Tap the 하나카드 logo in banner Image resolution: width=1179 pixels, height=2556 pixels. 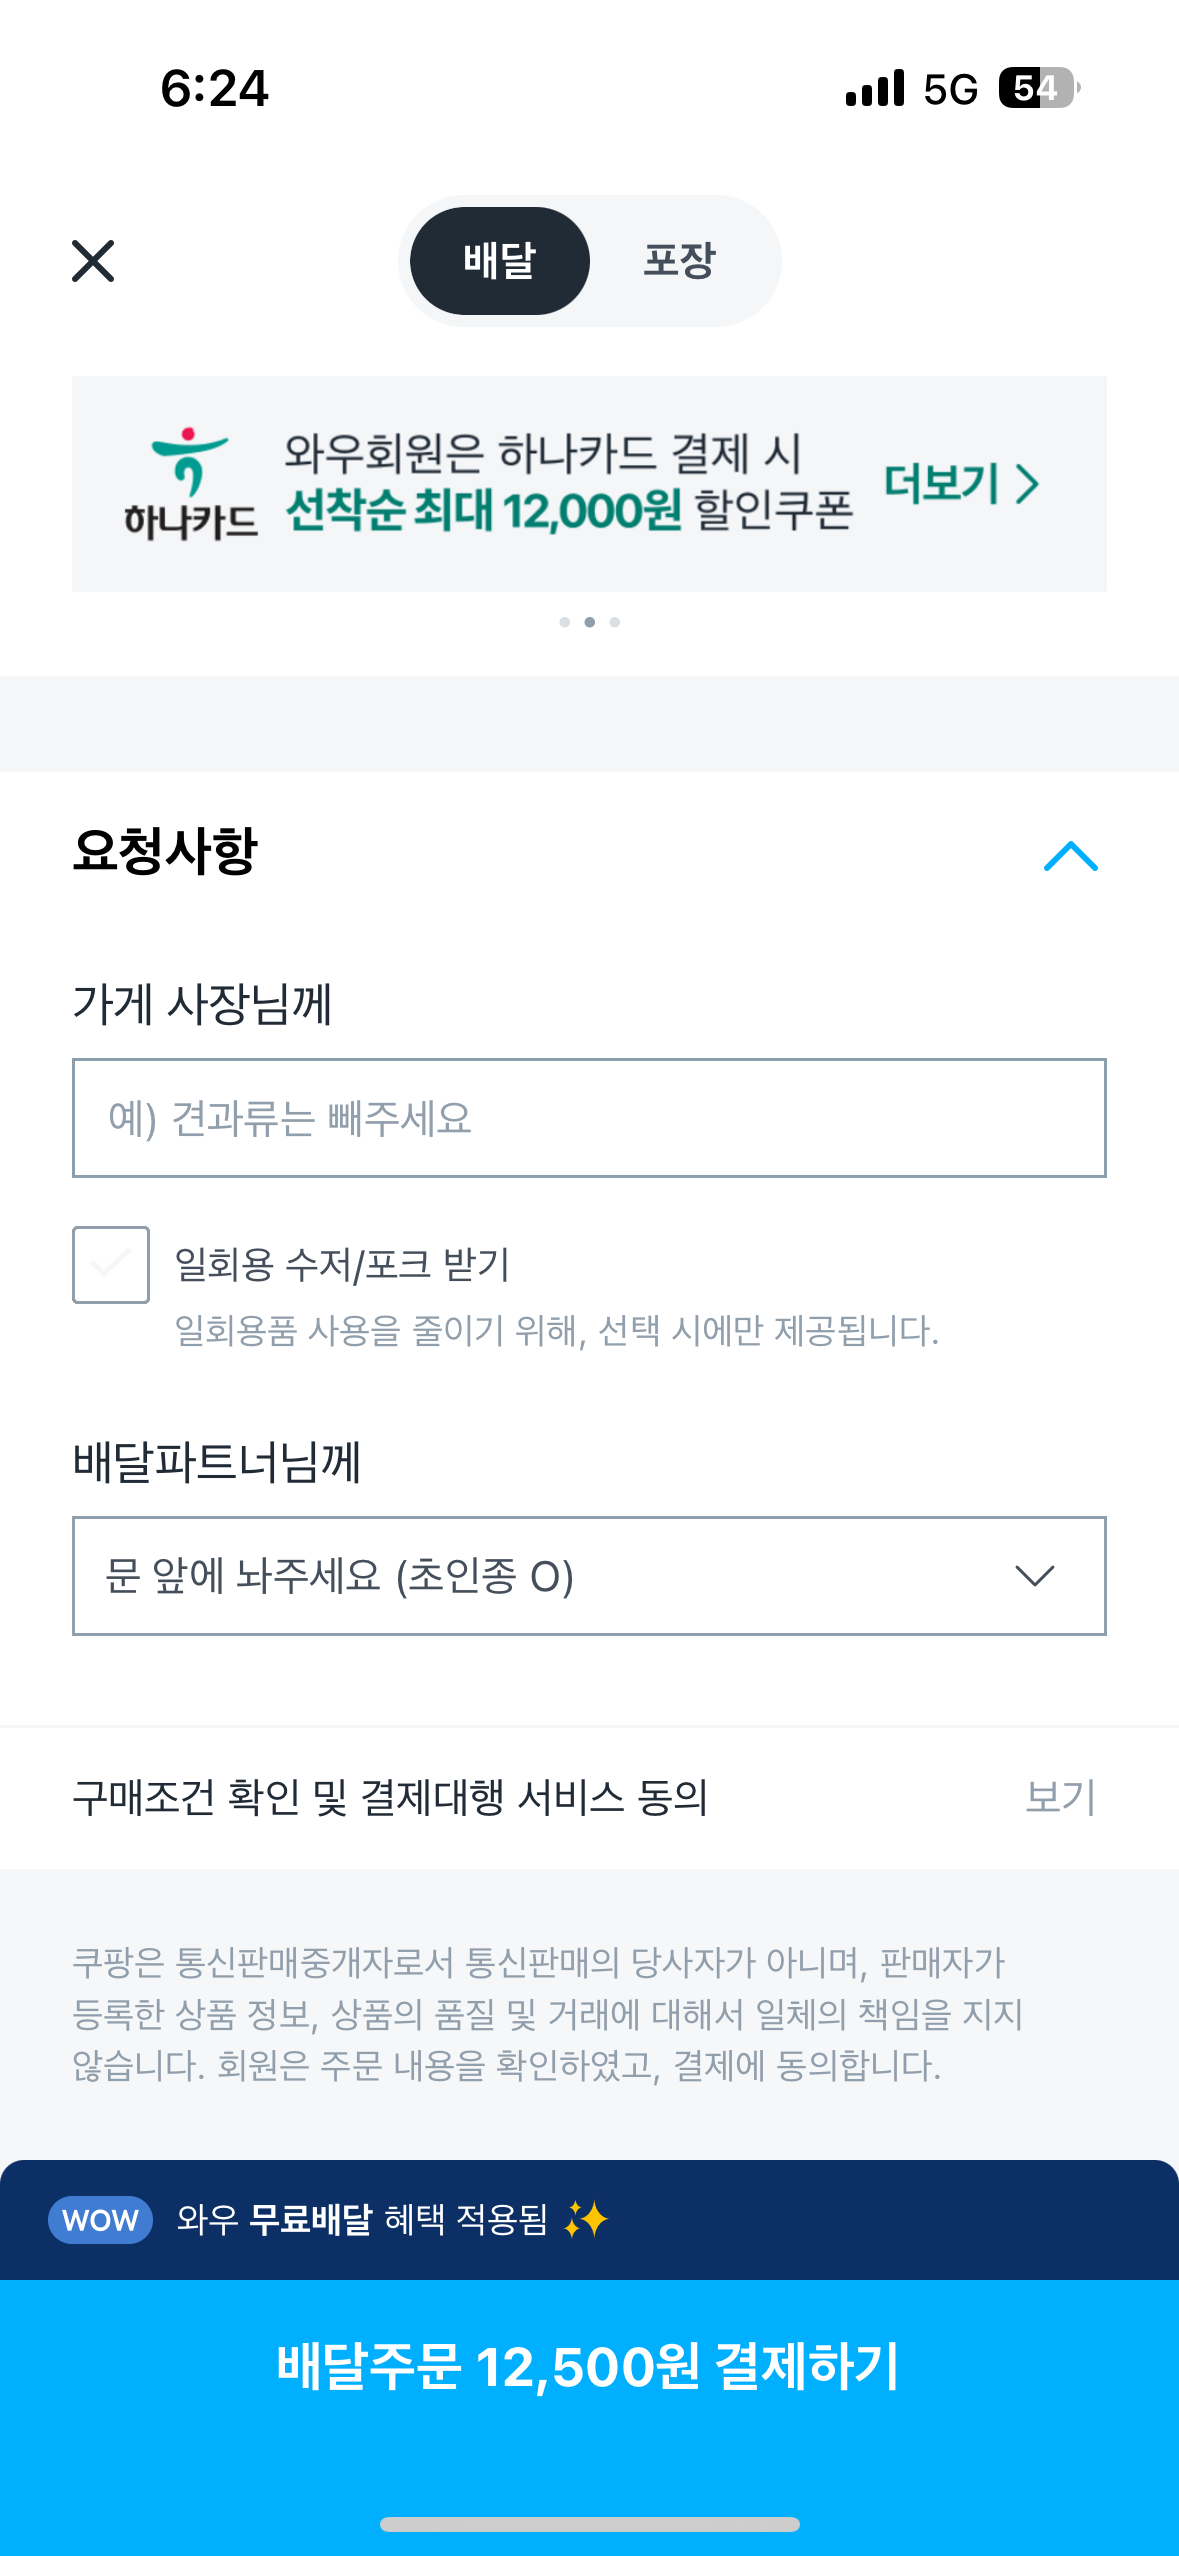190,484
